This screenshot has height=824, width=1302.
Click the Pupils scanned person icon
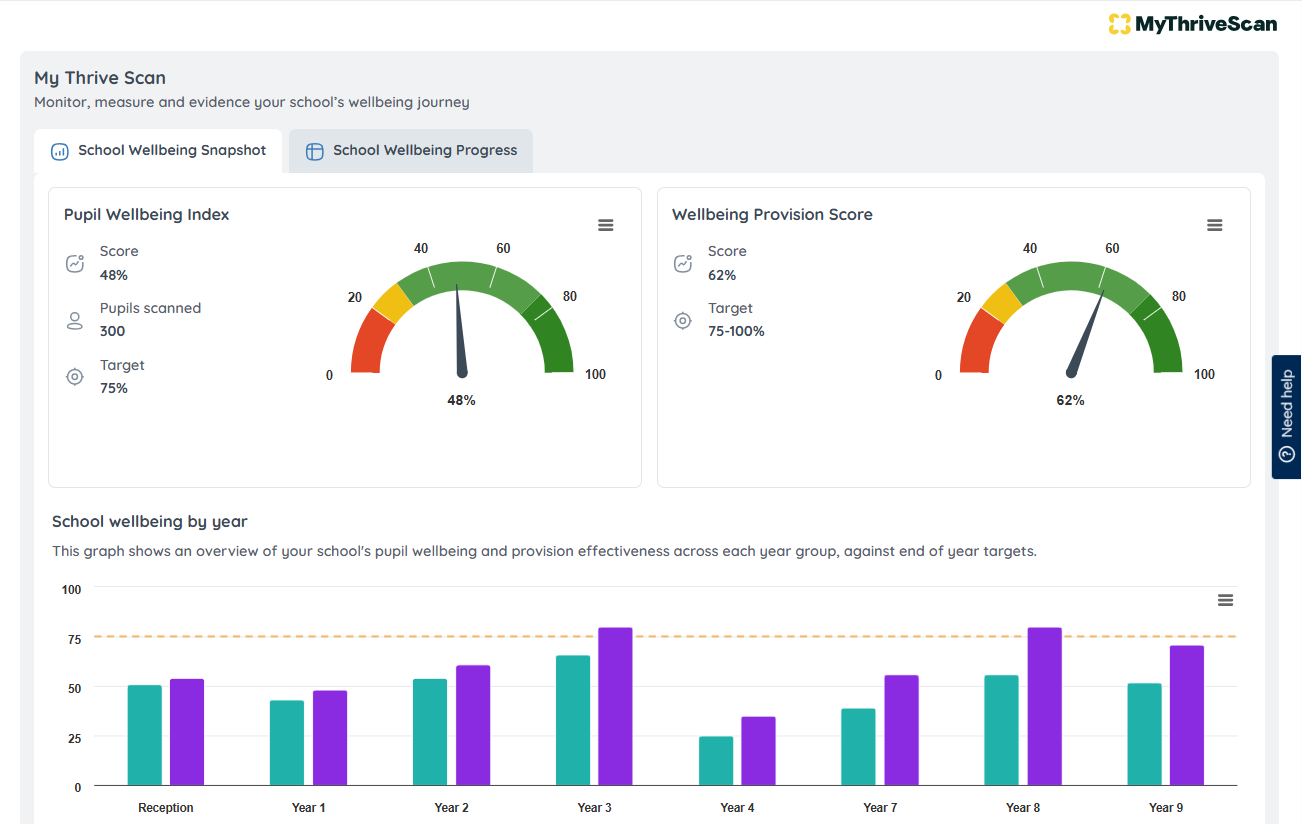tap(74, 320)
